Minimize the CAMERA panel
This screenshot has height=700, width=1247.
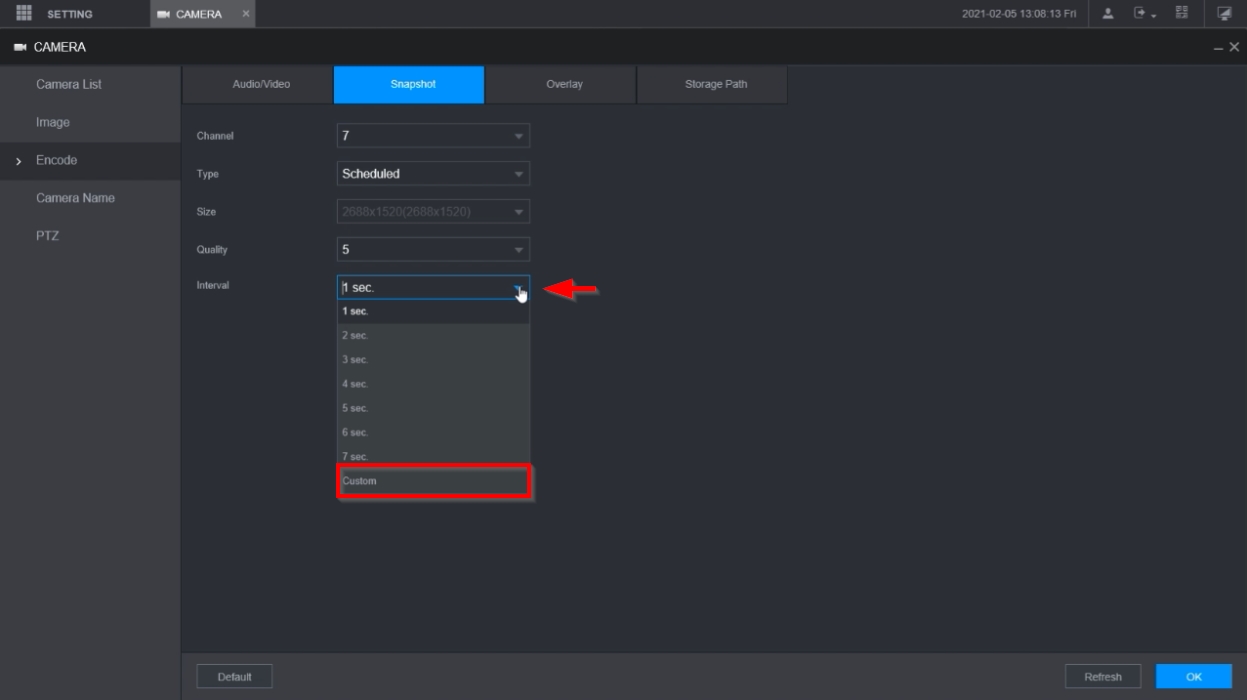tap(1219, 48)
